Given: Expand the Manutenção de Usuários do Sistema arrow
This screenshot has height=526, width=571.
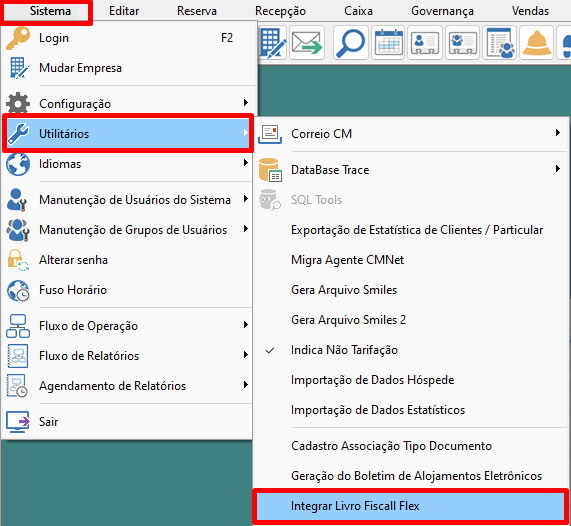Looking at the screenshot, I should pos(246,199).
